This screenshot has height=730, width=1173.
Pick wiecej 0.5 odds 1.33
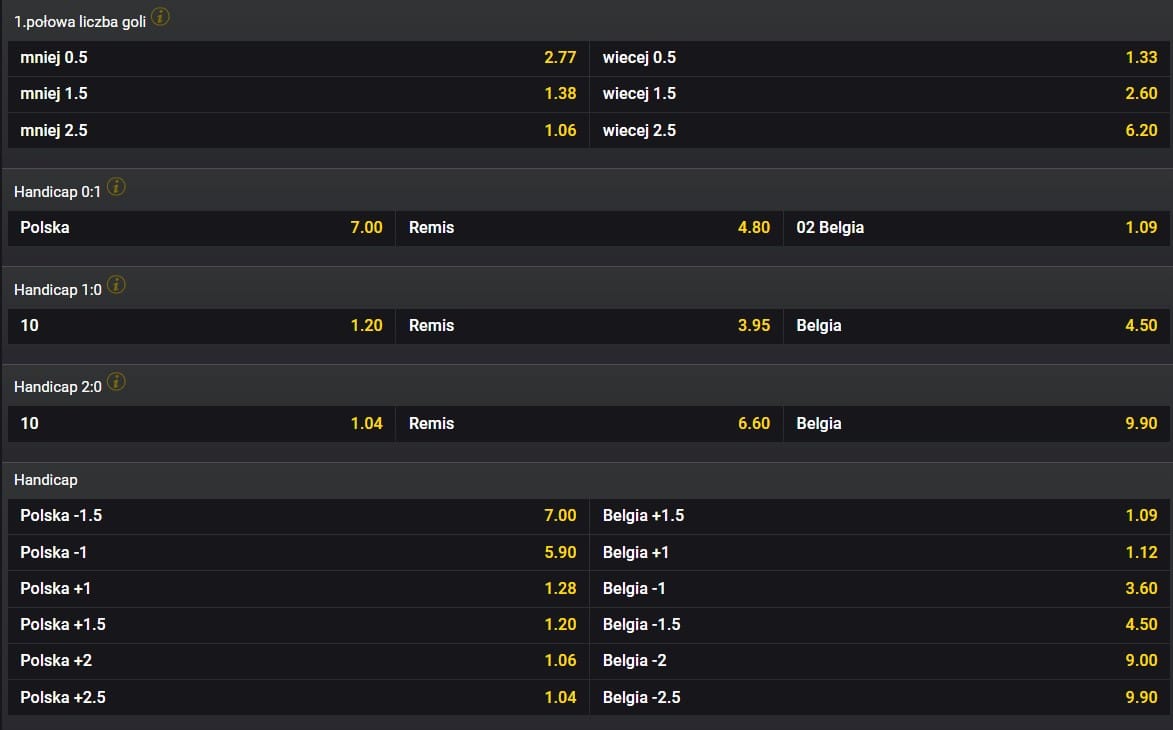pyautogui.click(x=880, y=58)
